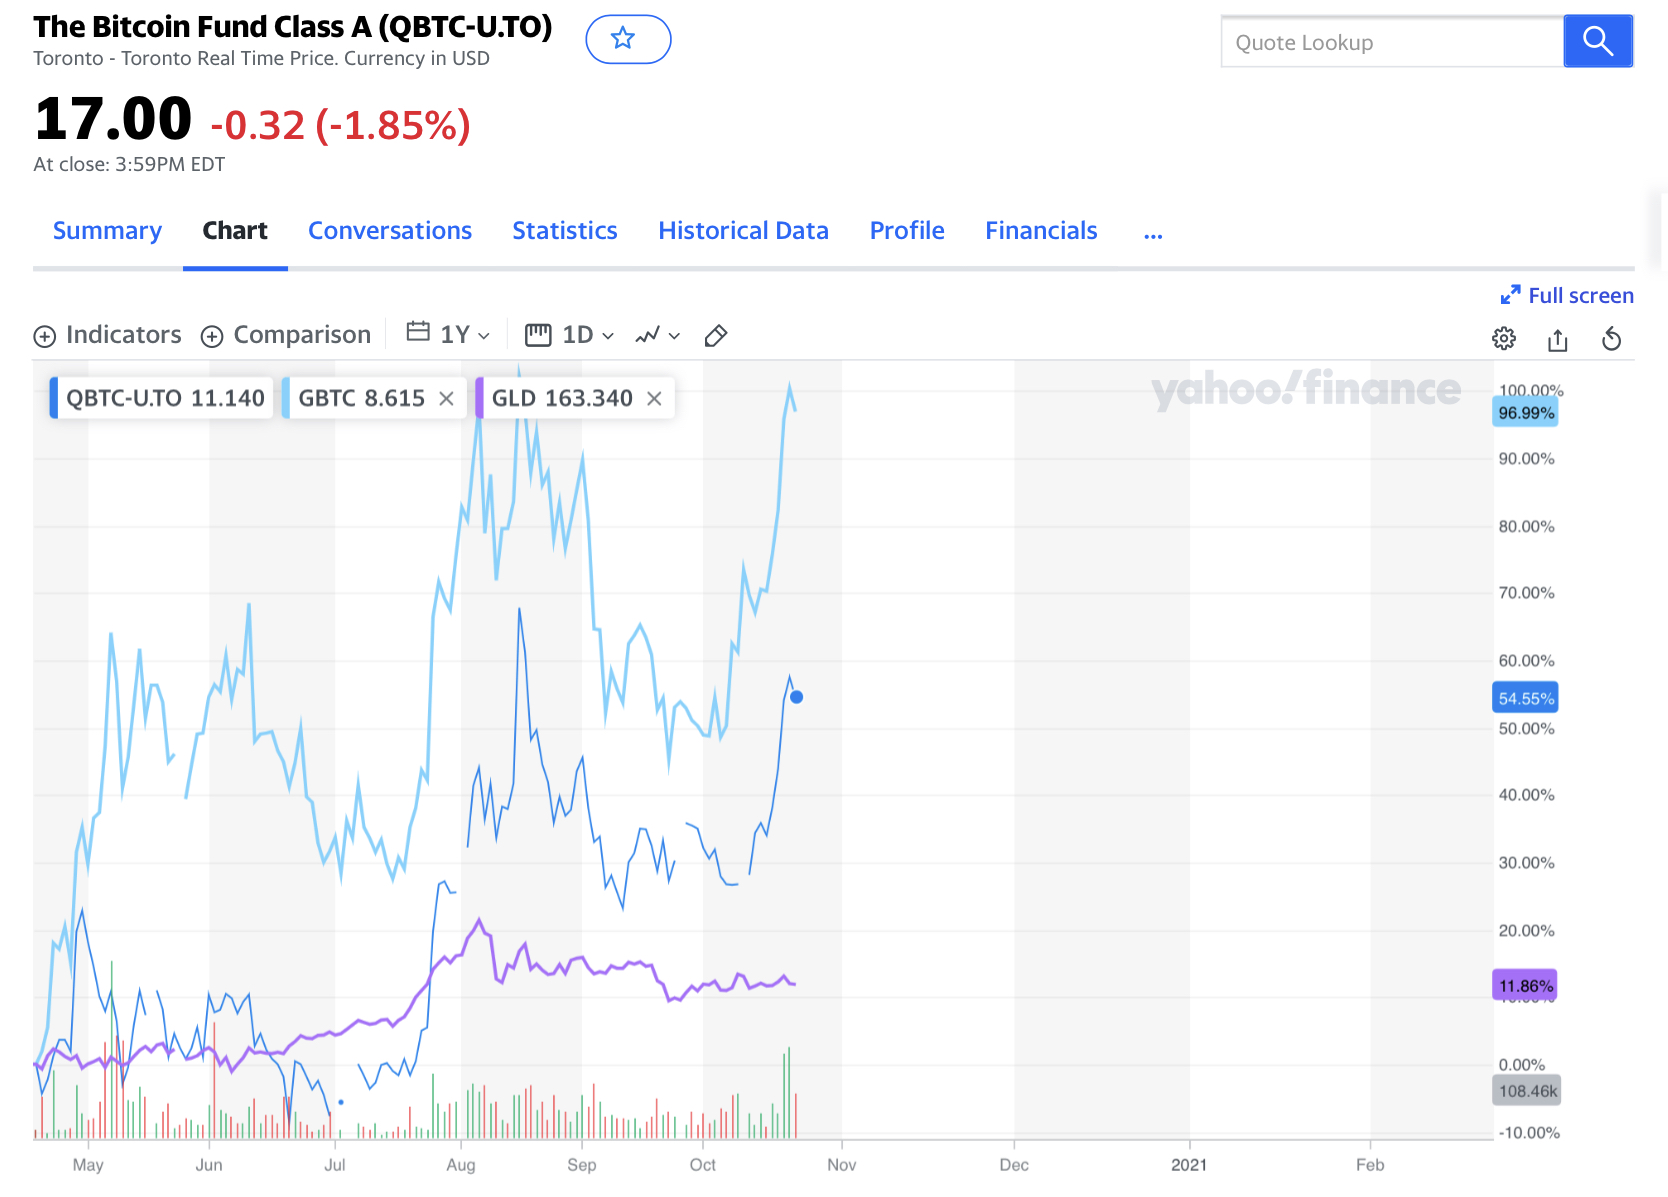The width and height of the screenshot is (1668, 1197).
Task: Go to the Statistics tab
Action: coord(564,231)
